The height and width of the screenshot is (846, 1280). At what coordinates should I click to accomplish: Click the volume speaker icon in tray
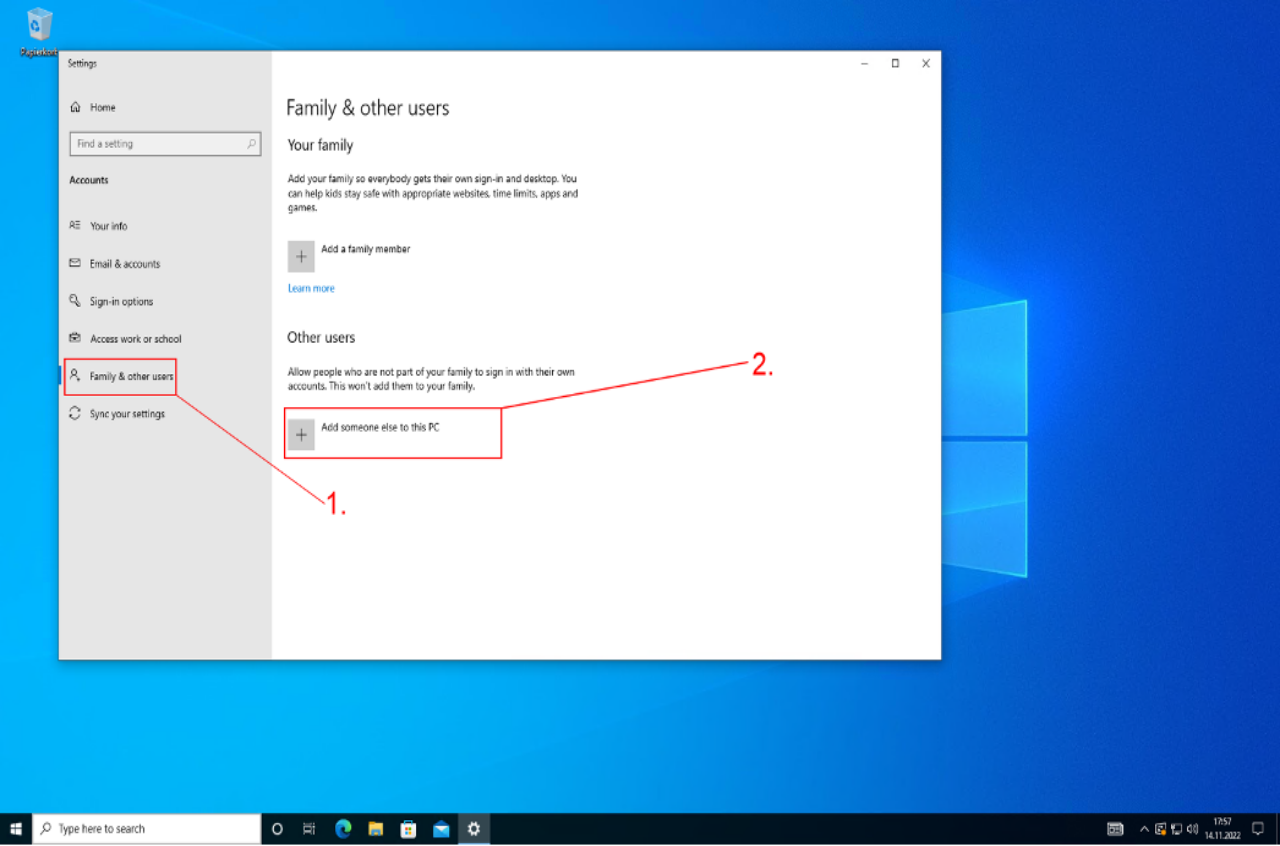coord(1192,829)
